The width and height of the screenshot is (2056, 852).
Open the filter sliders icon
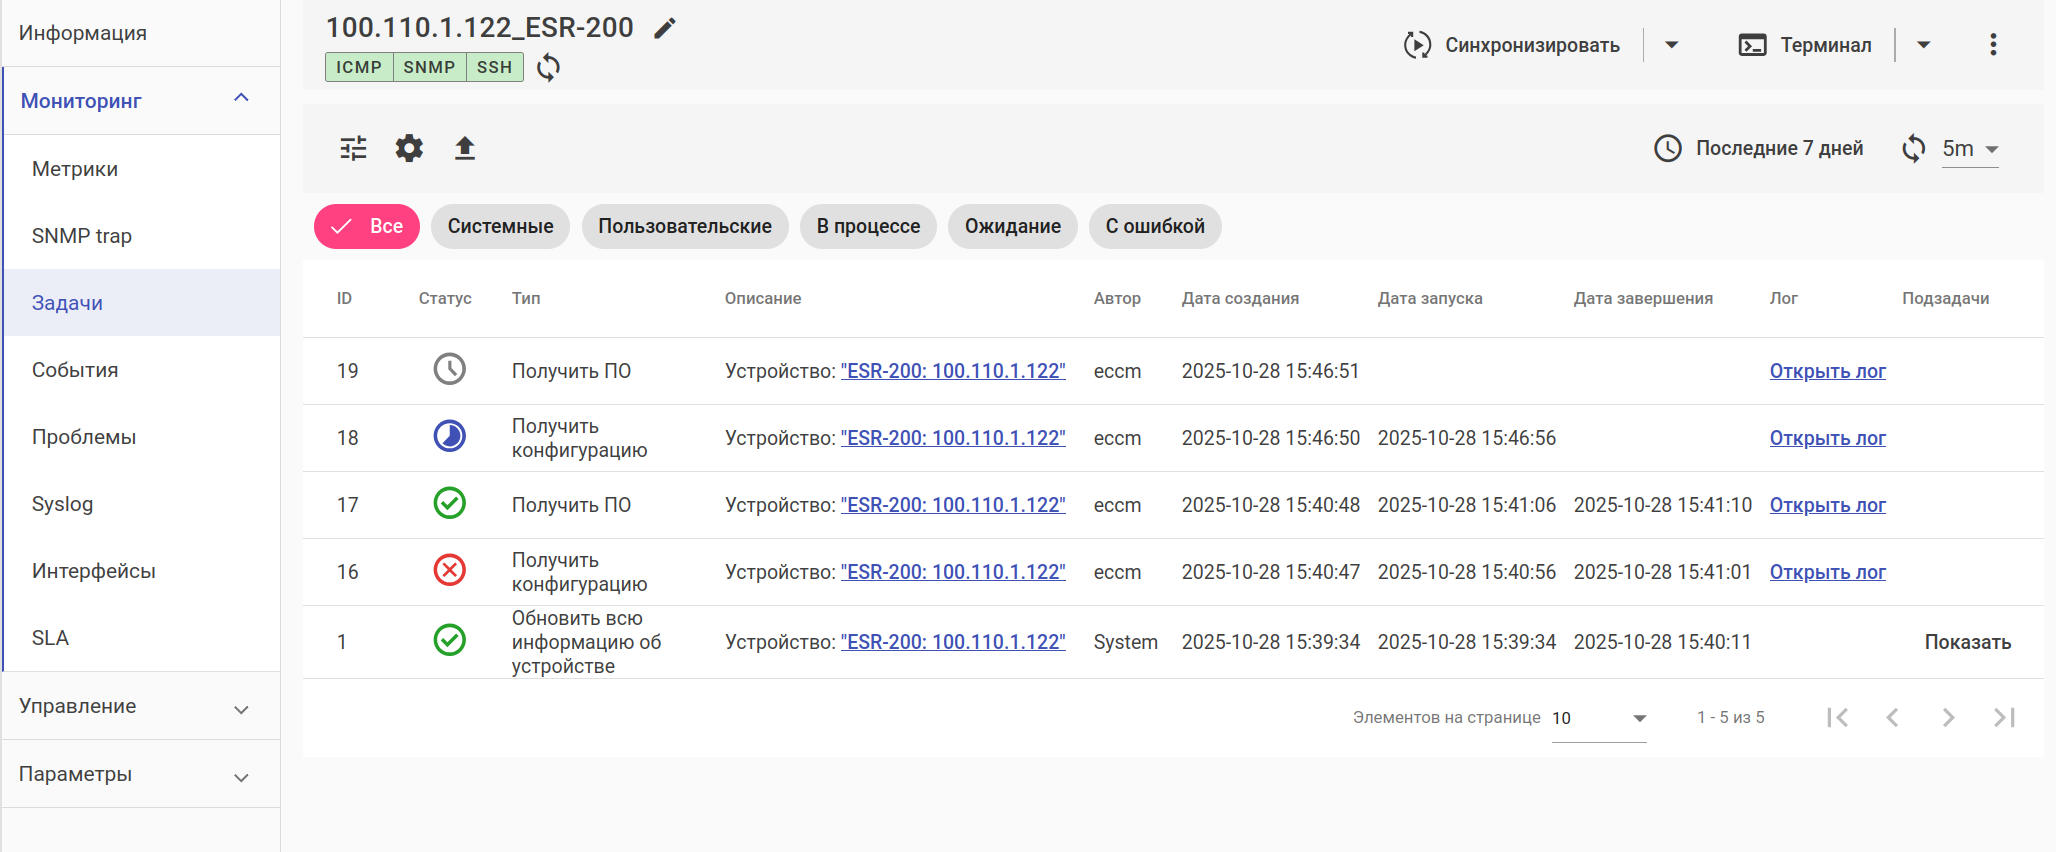354,149
